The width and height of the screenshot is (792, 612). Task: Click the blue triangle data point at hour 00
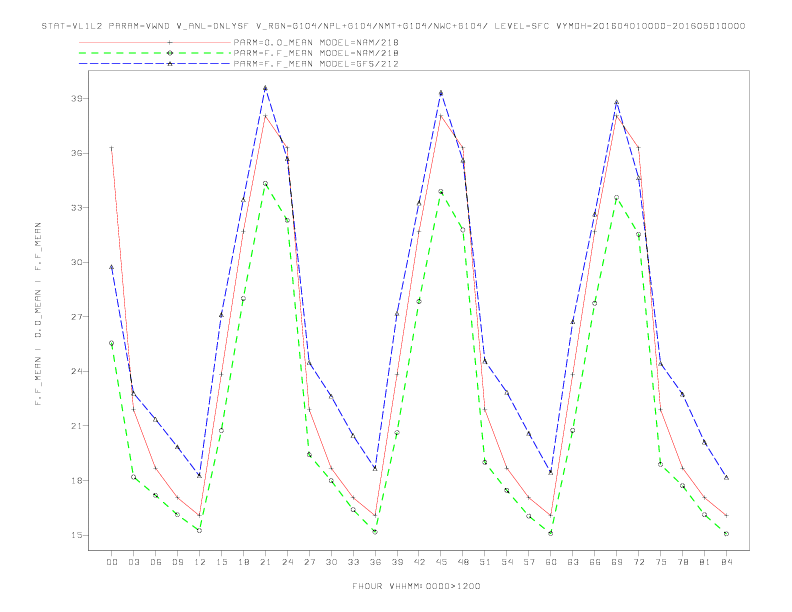[x=112, y=267]
